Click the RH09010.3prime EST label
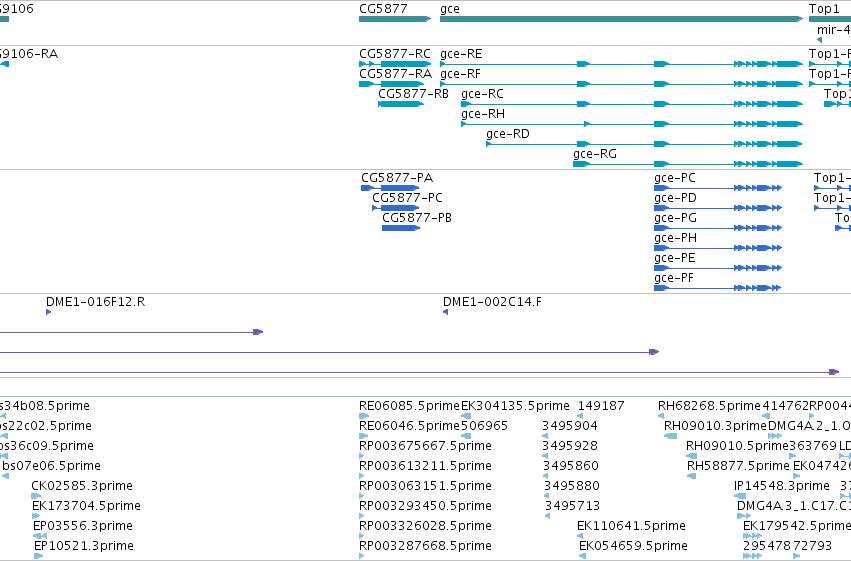The width and height of the screenshot is (851, 561). point(715,426)
